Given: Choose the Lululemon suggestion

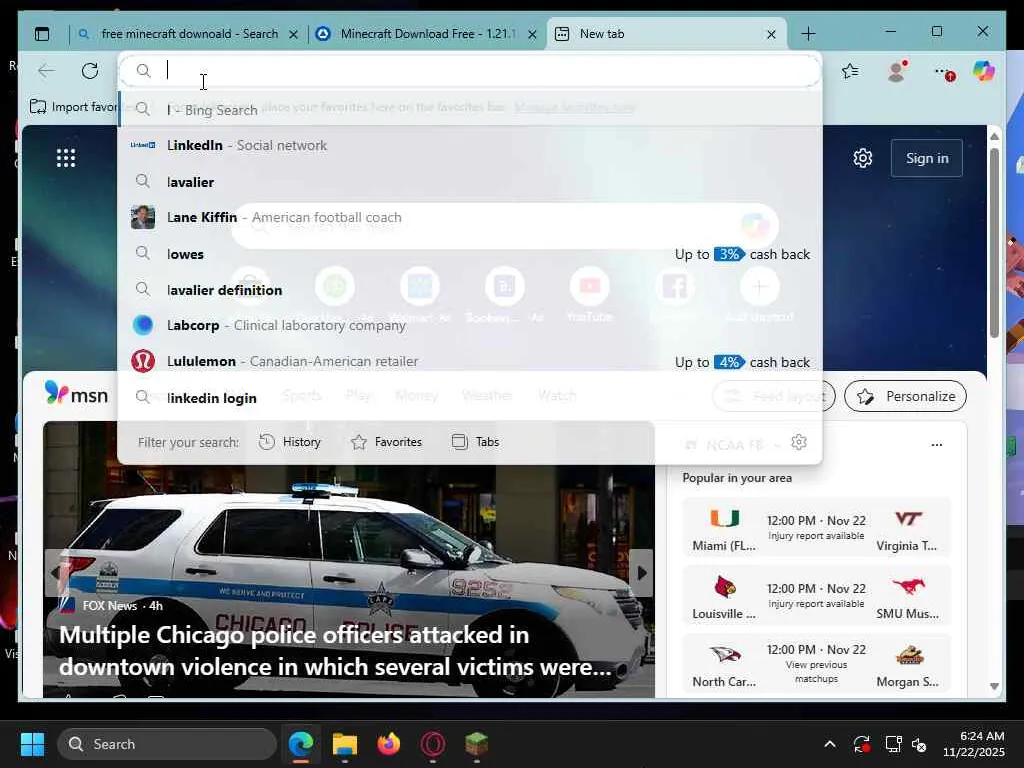Looking at the screenshot, I should (470, 361).
